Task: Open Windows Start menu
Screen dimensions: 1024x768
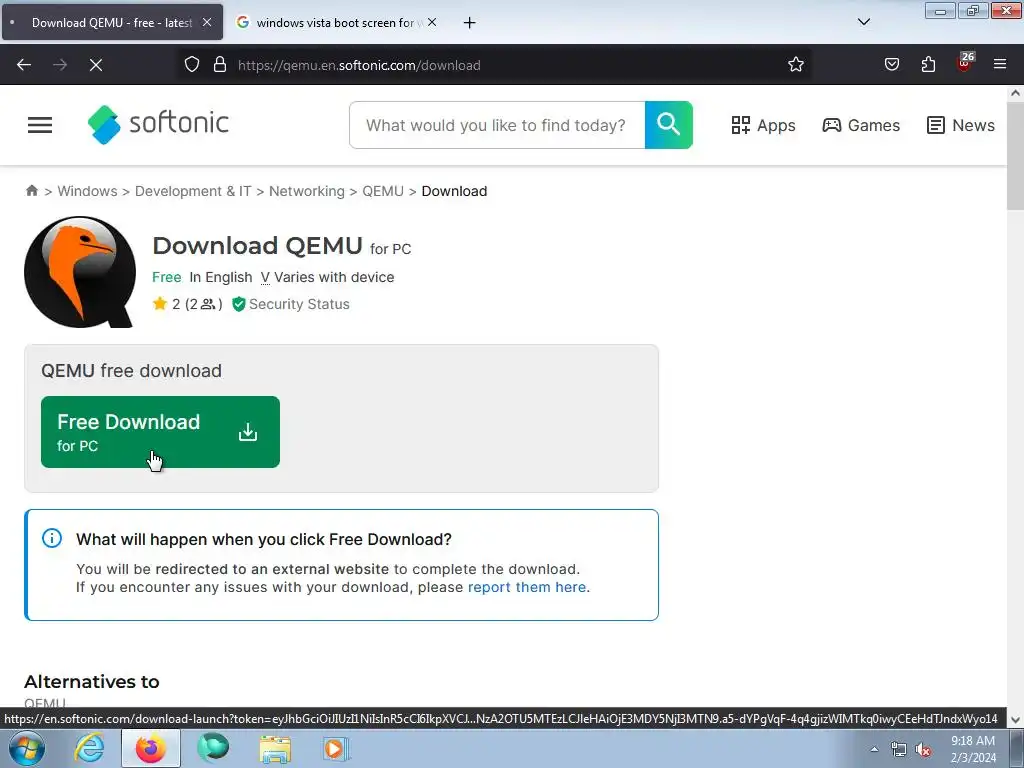Action: click(27, 748)
